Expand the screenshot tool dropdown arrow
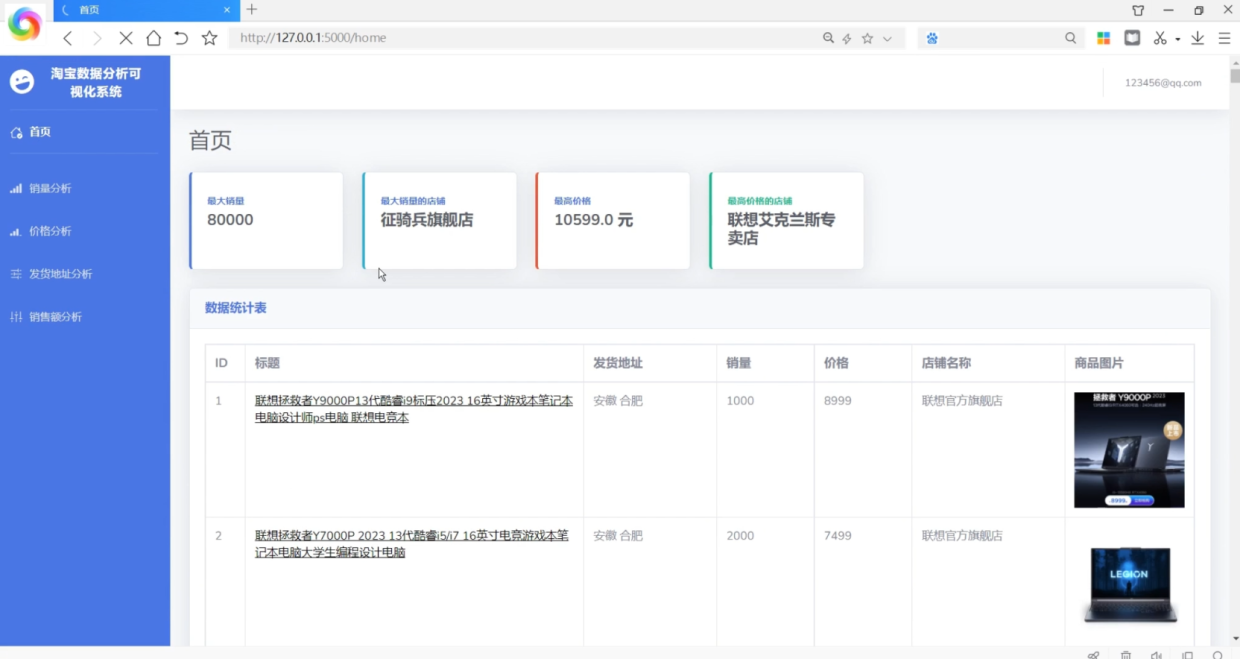Screen dimensions: 1240x659 pyautogui.click(x=1178, y=39)
